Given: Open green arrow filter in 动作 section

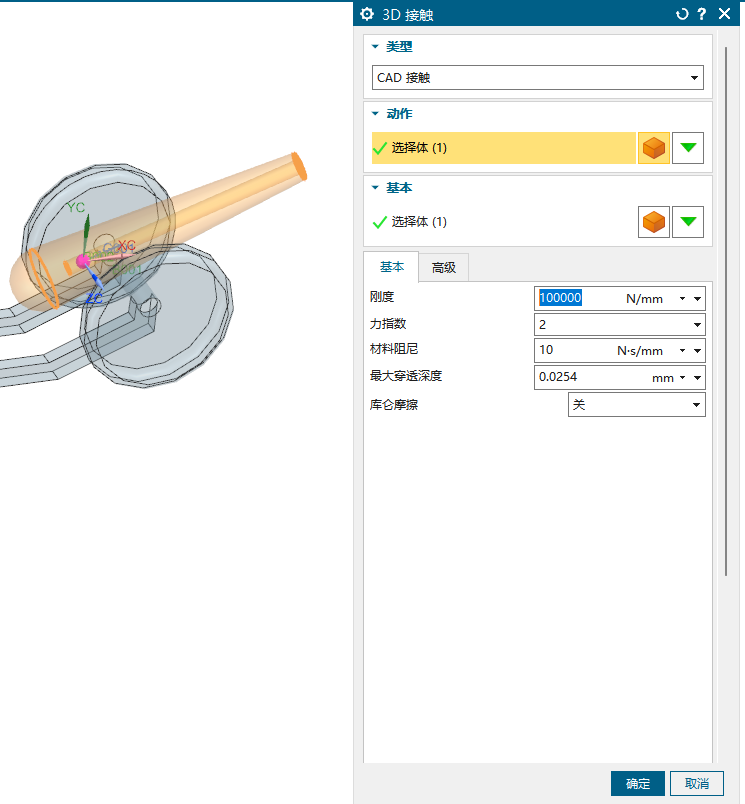Looking at the screenshot, I should coord(688,148).
